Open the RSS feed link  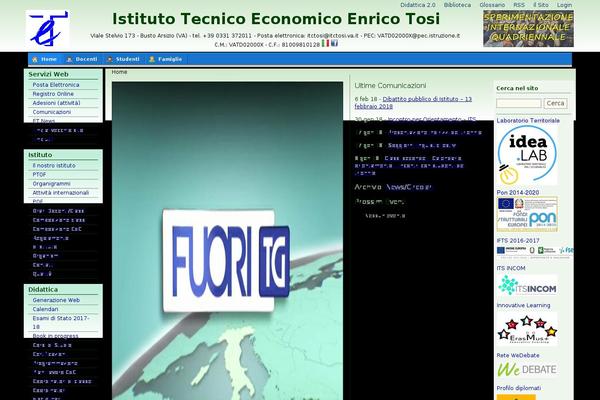click(x=519, y=5)
